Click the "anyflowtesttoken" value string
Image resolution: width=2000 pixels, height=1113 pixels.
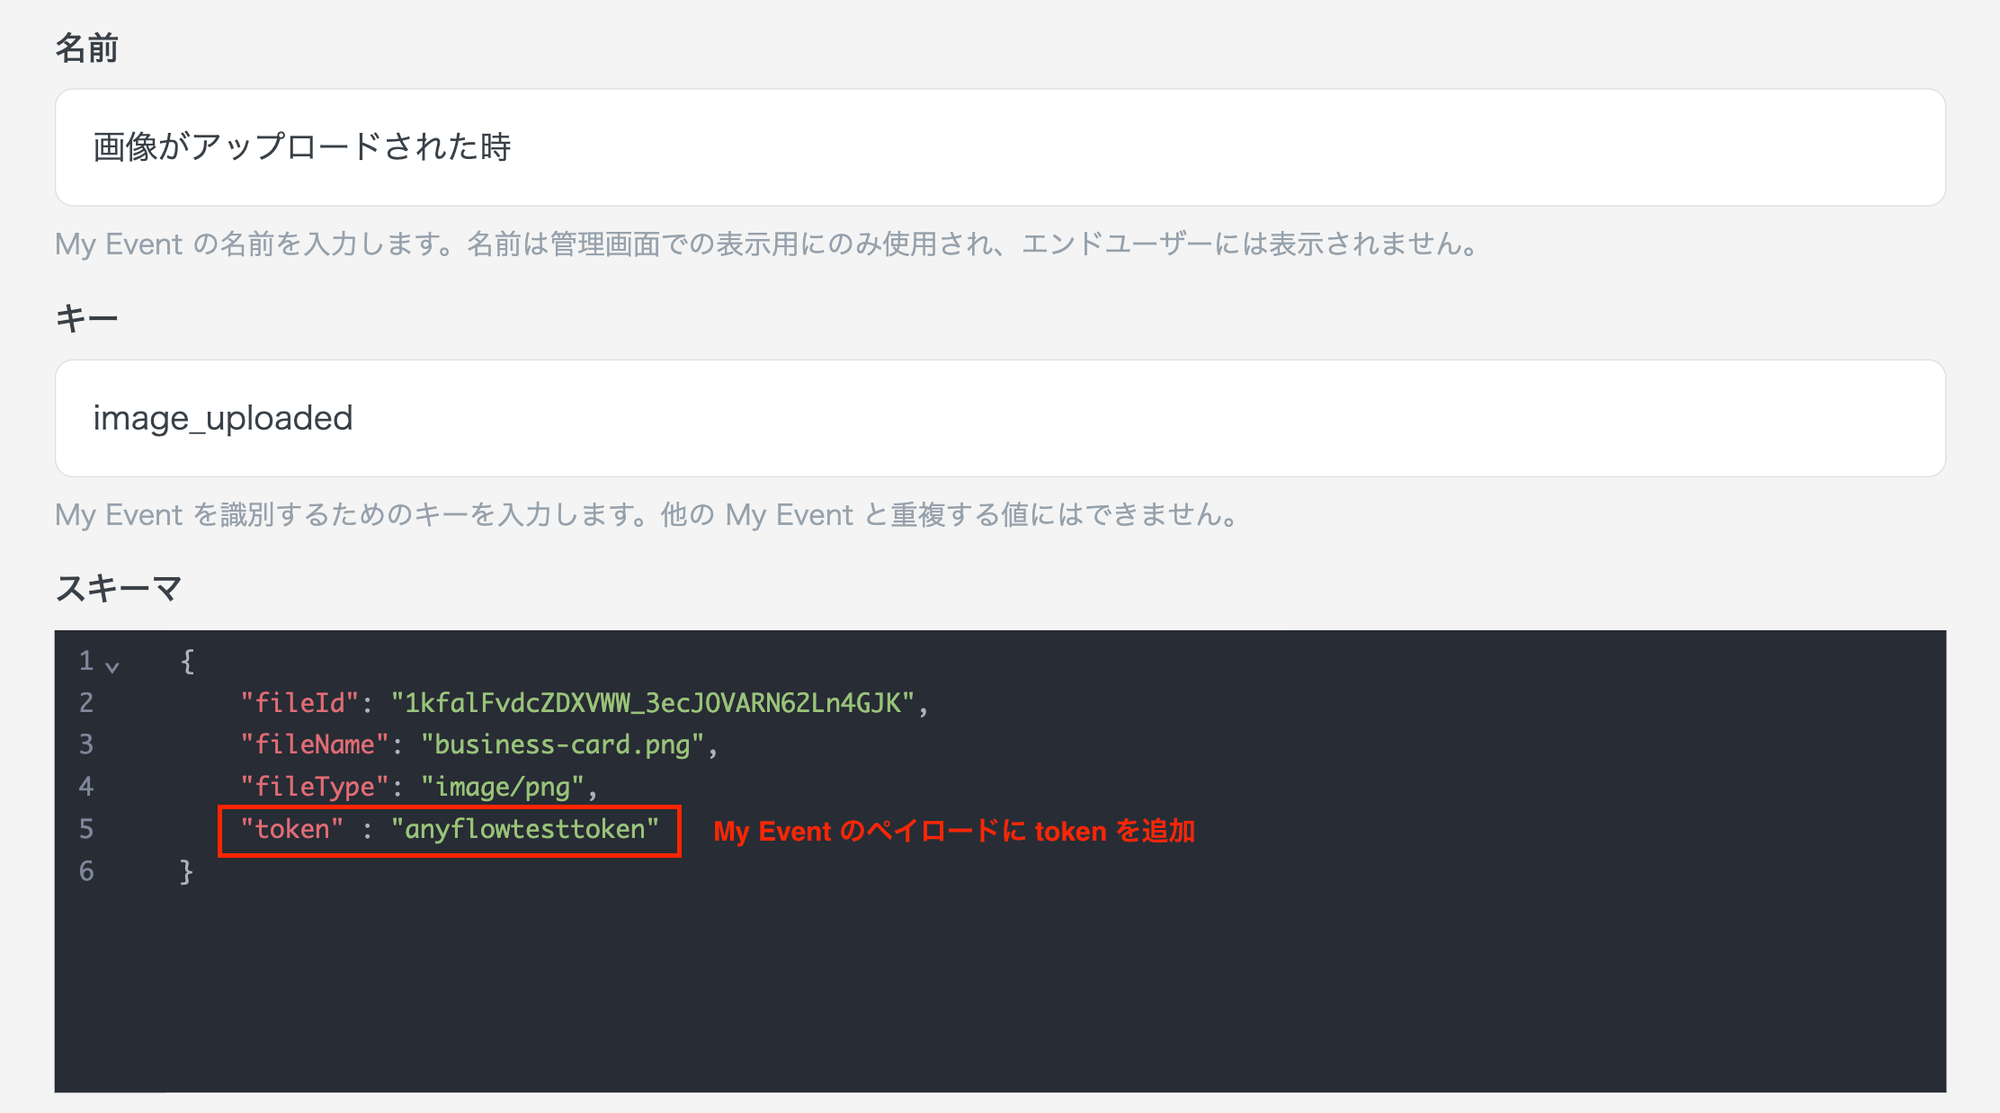click(525, 829)
